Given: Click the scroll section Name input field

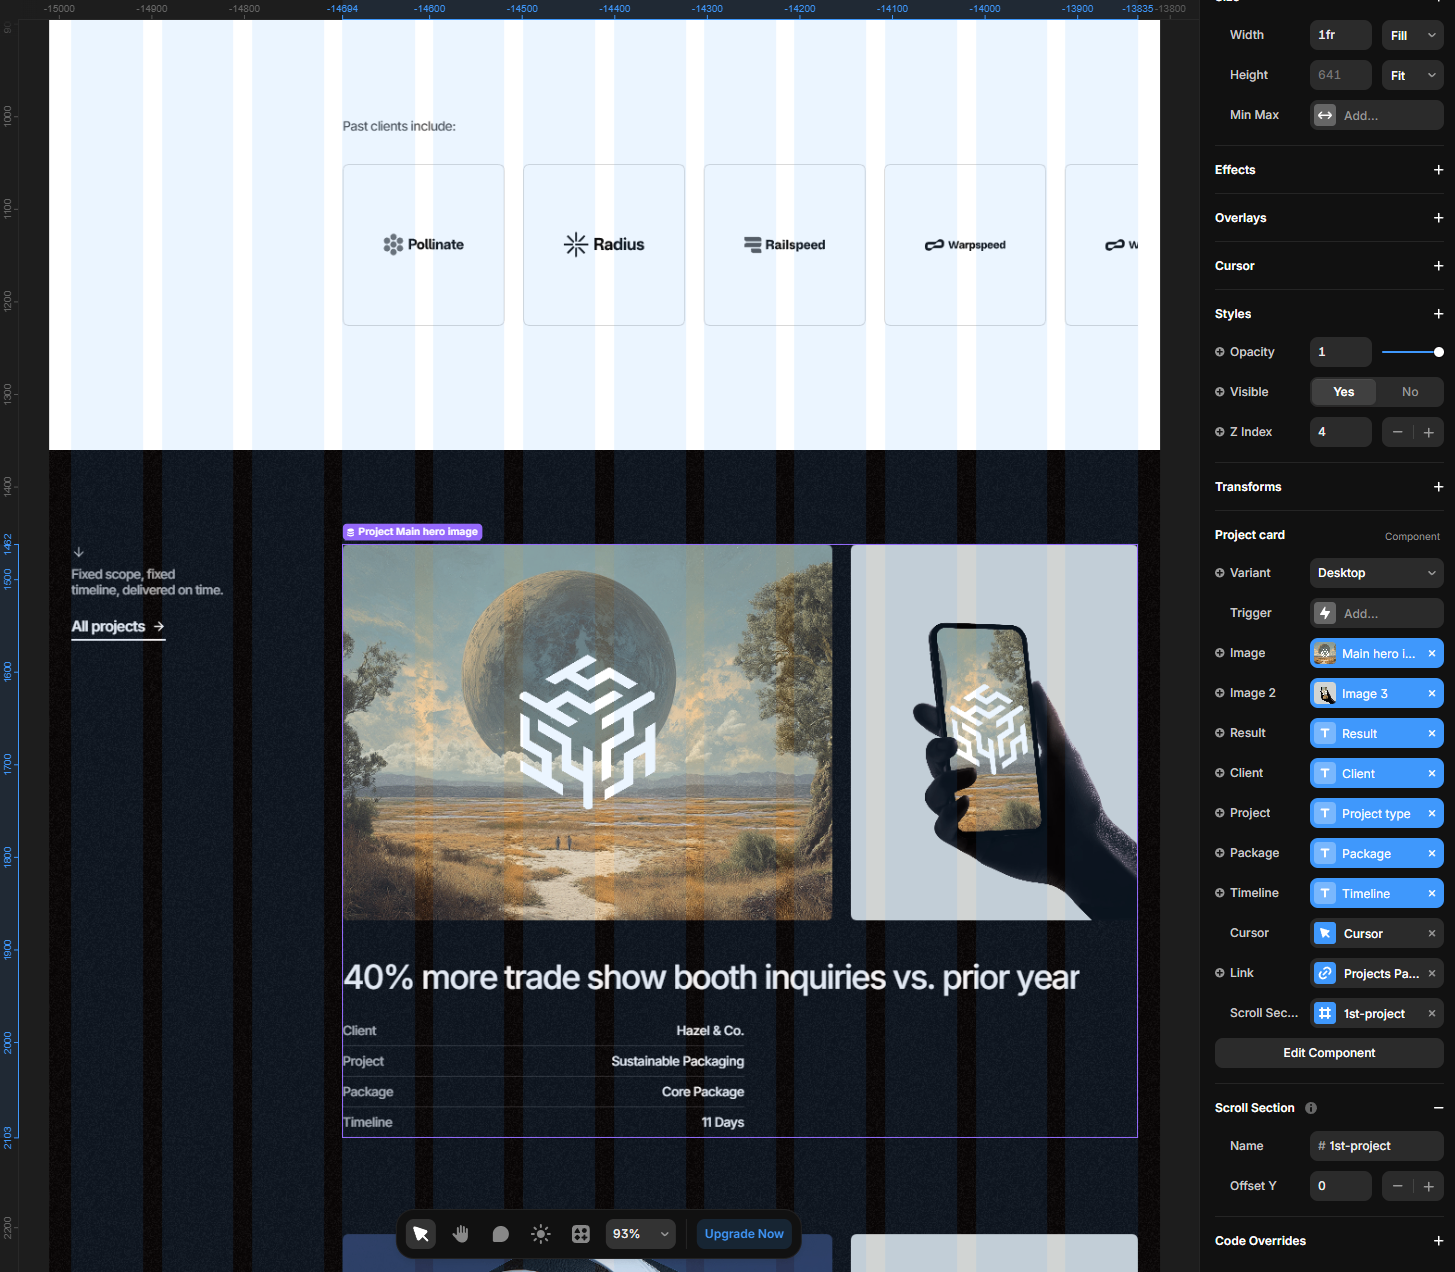Looking at the screenshot, I should (1376, 1146).
